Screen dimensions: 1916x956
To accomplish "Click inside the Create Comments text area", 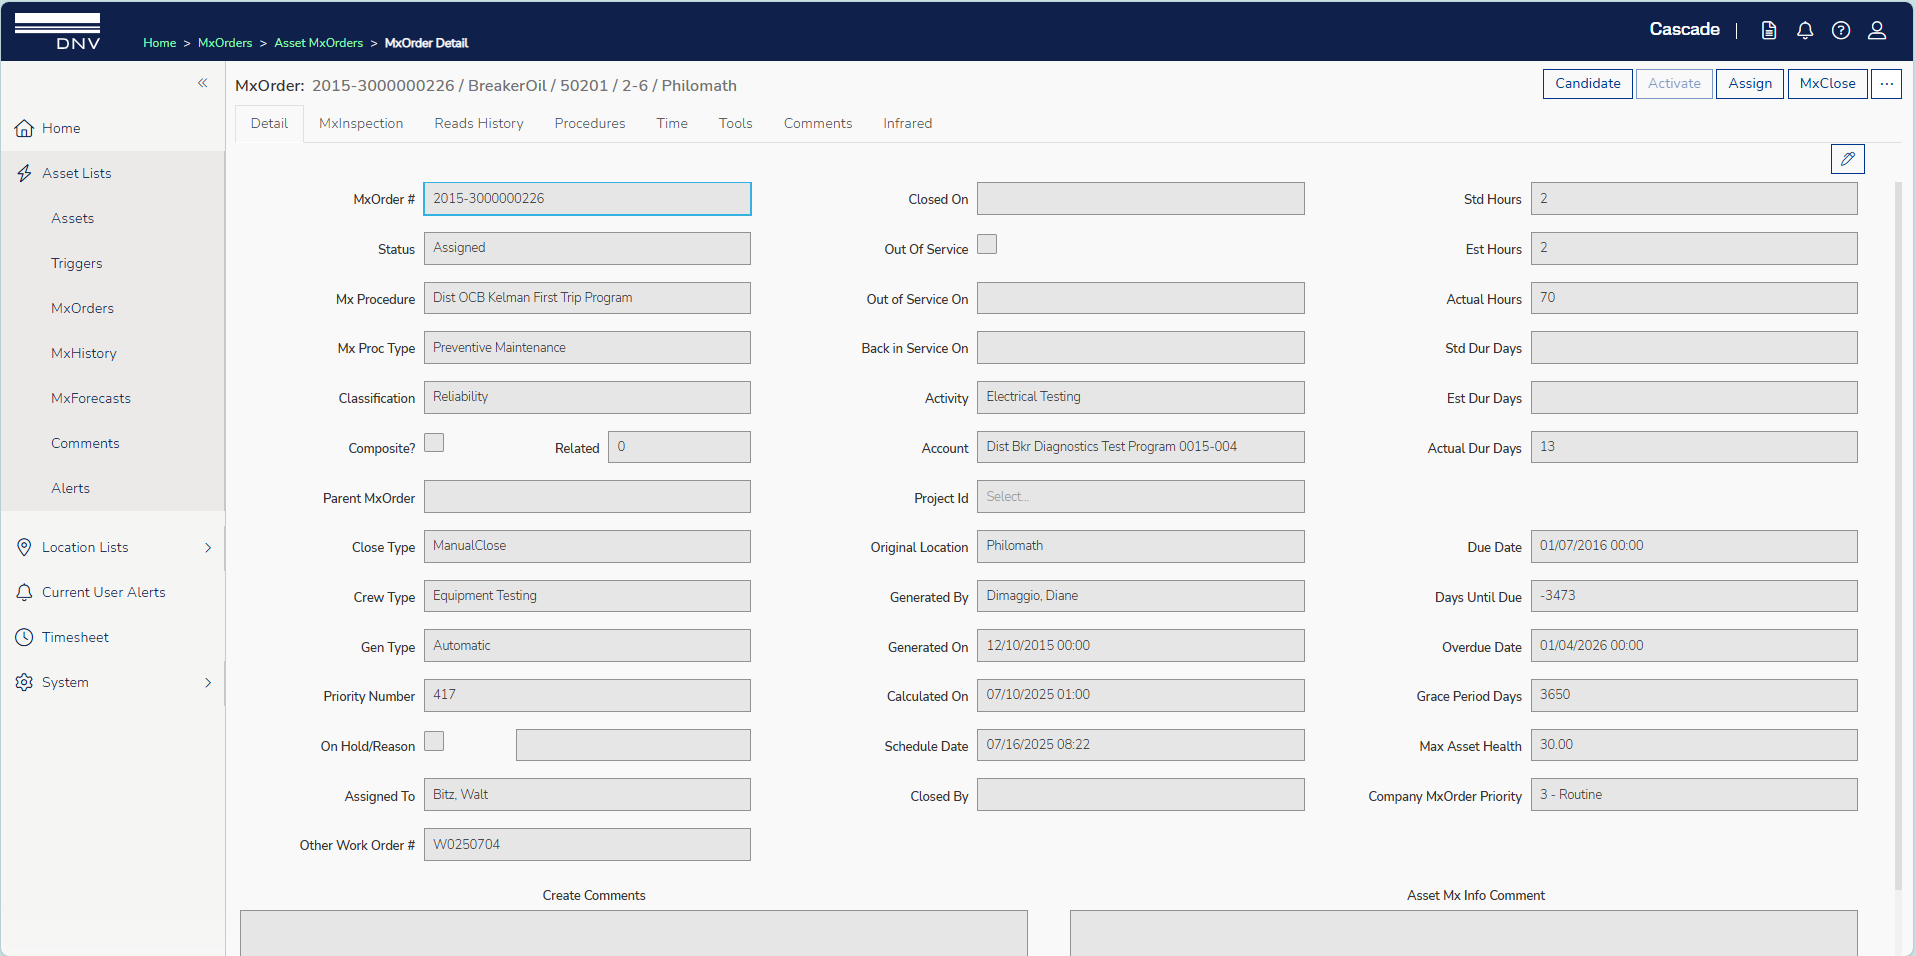I will click(x=633, y=932).
